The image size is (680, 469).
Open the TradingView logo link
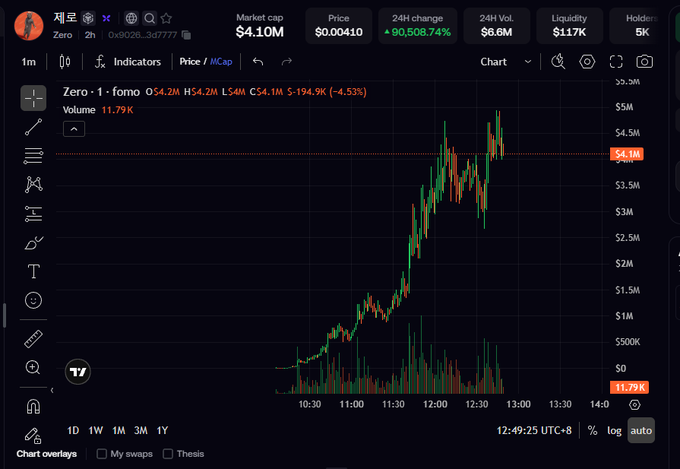pyautogui.click(x=78, y=372)
